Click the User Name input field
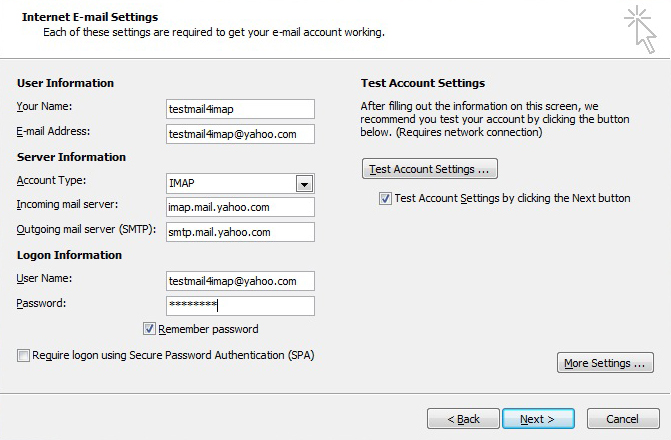 (240, 281)
